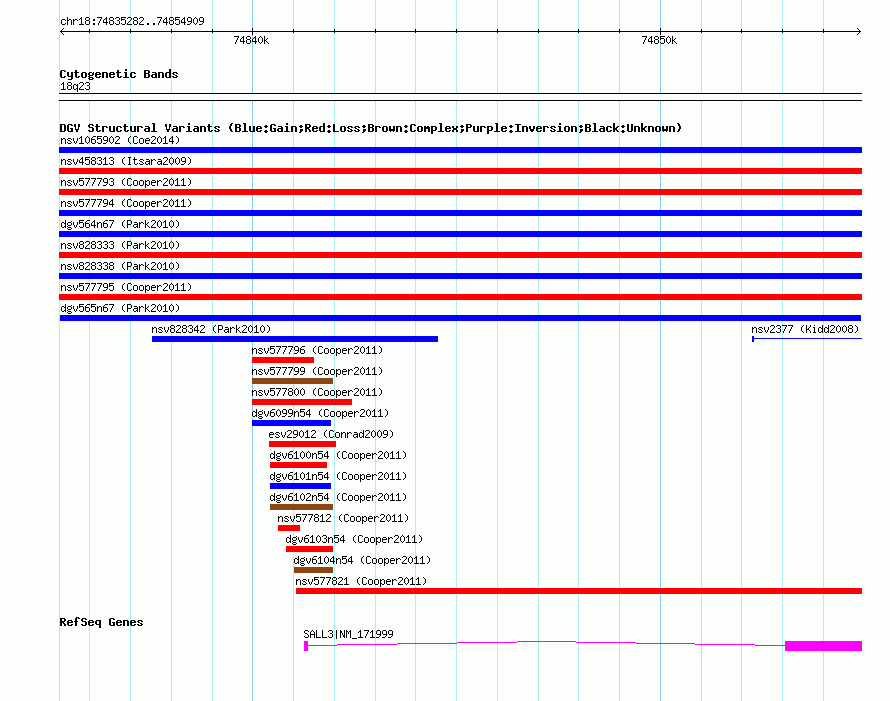Viewport: 890px width, 701px height.
Task: Select brown bar under dgv6104n54
Action: 313,570
